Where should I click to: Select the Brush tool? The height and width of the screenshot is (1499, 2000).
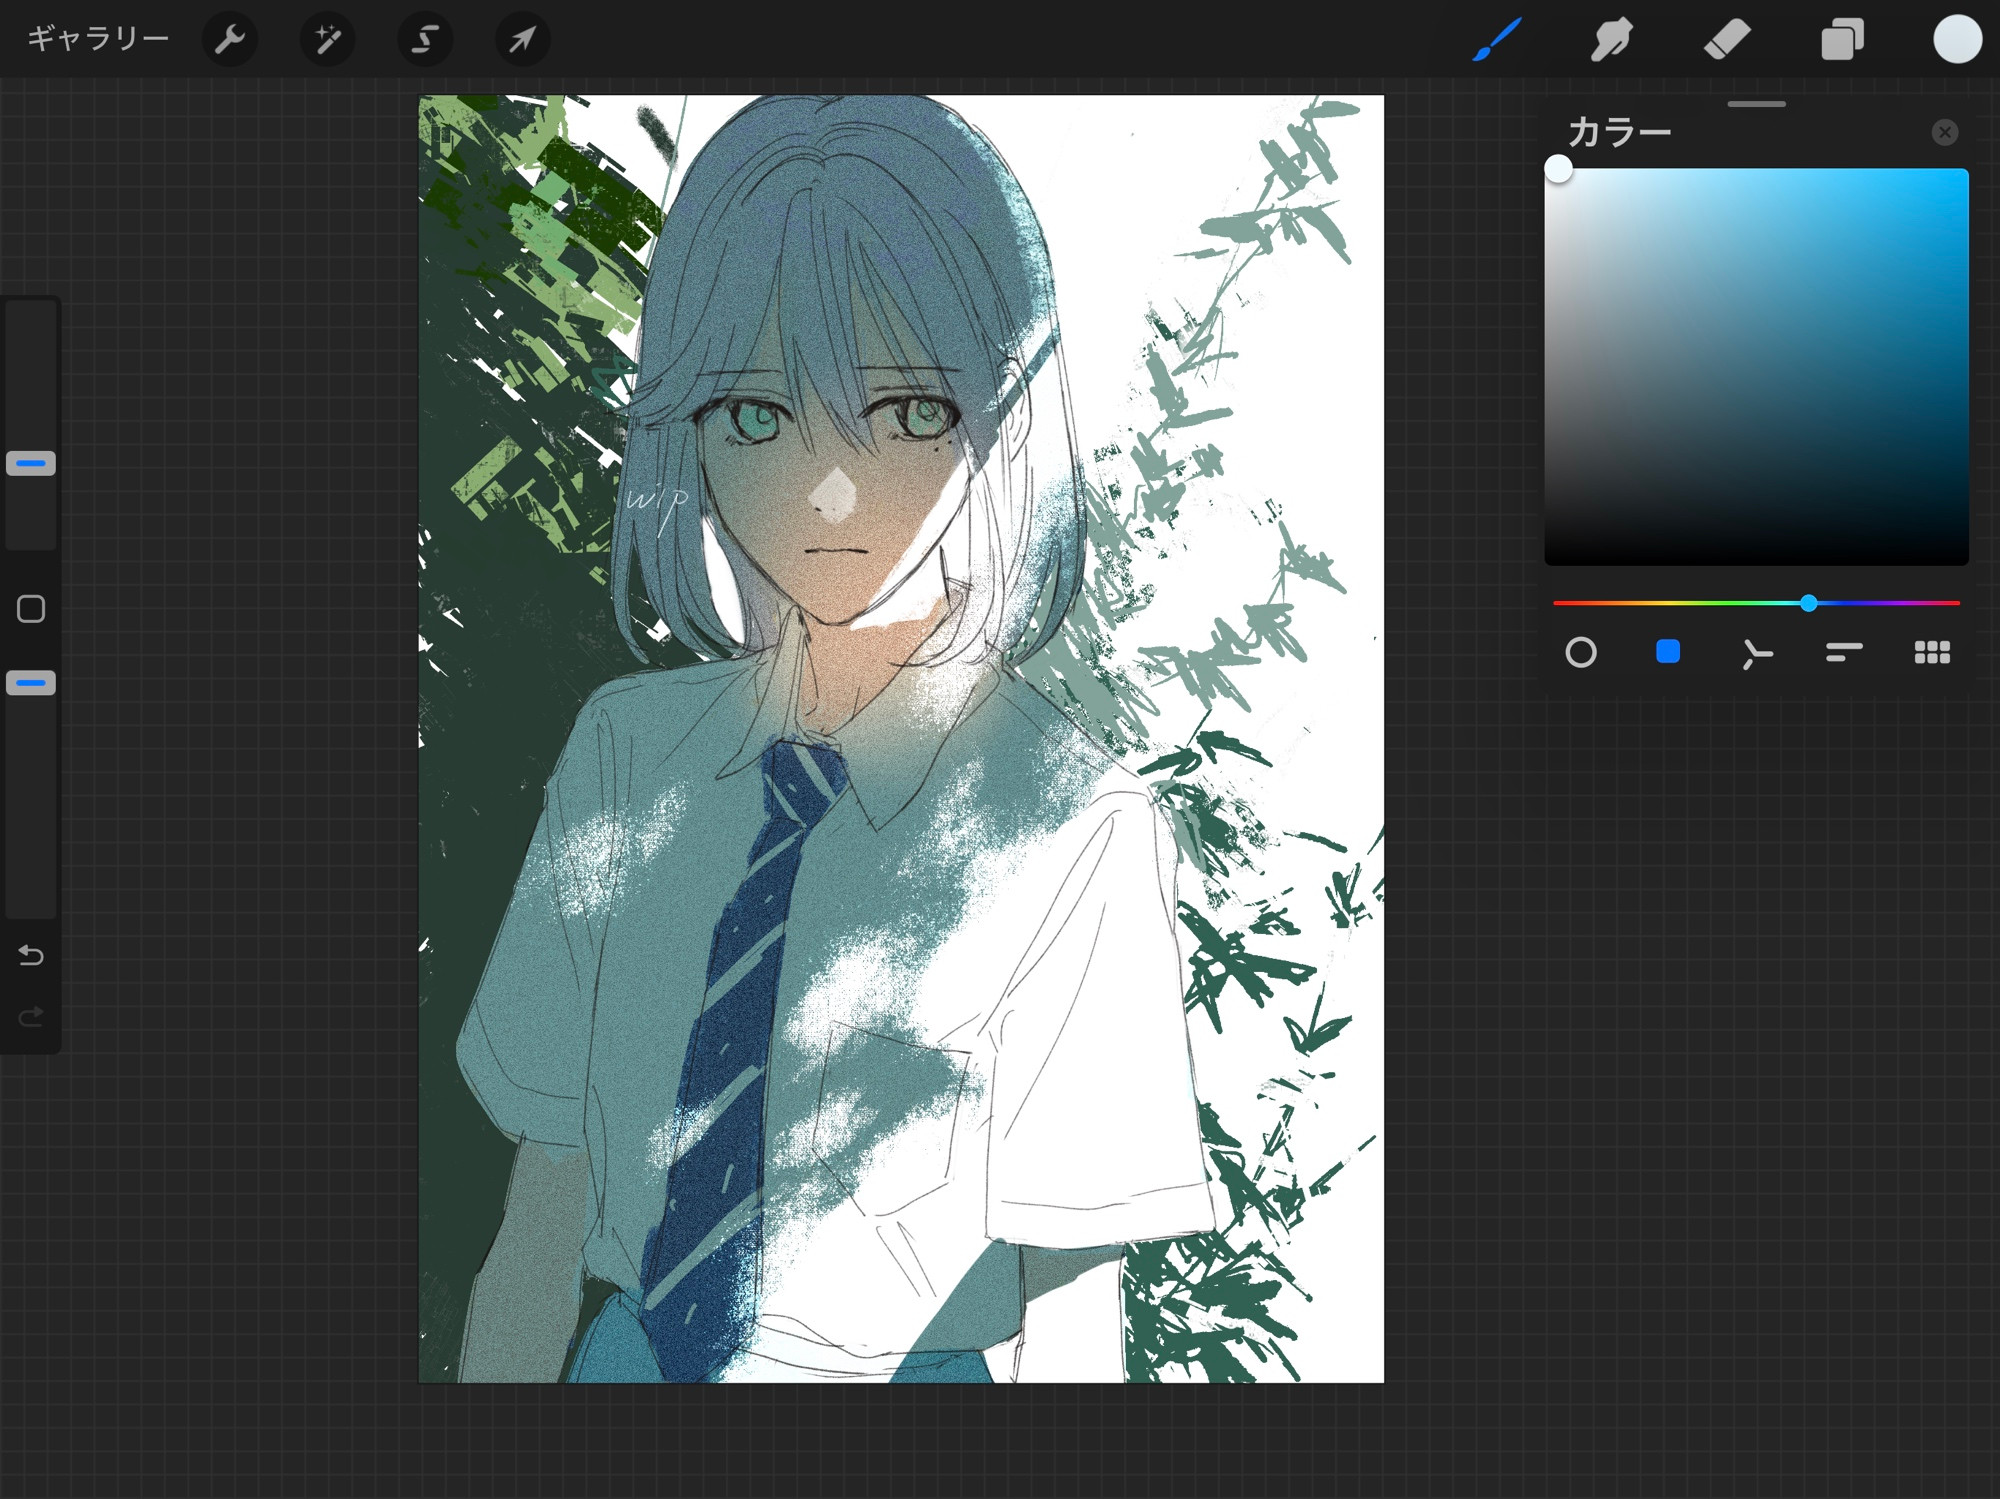(x=1497, y=40)
